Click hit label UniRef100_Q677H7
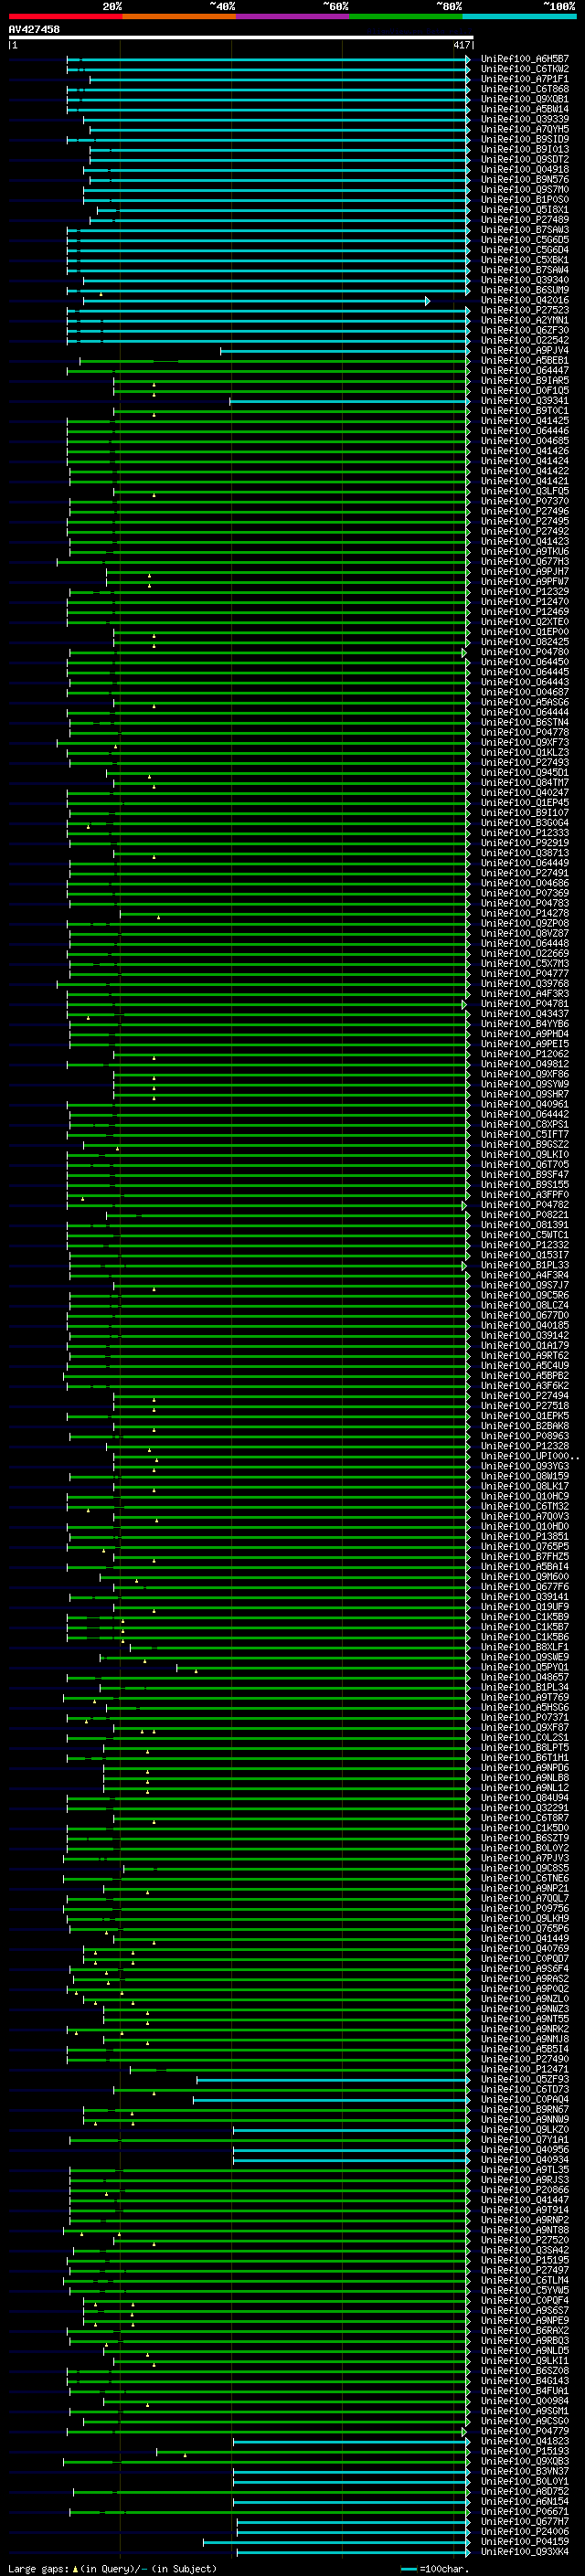 tap(525, 2521)
